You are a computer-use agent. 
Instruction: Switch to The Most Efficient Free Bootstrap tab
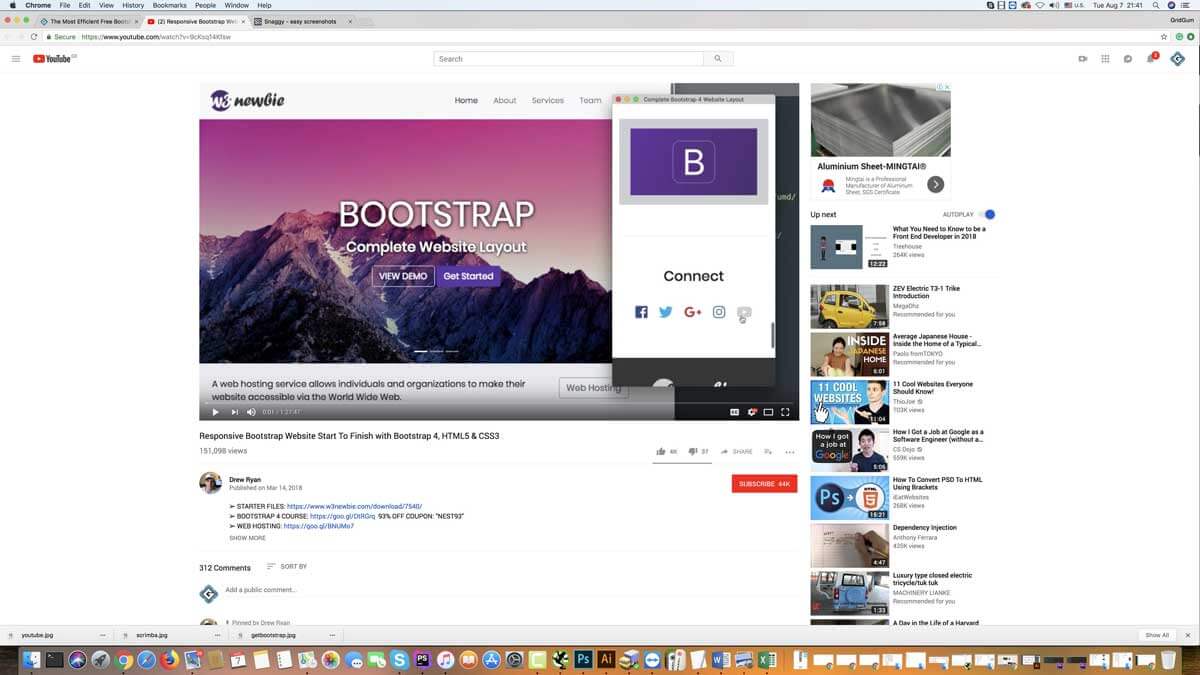pyautogui.click(x=88, y=21)
